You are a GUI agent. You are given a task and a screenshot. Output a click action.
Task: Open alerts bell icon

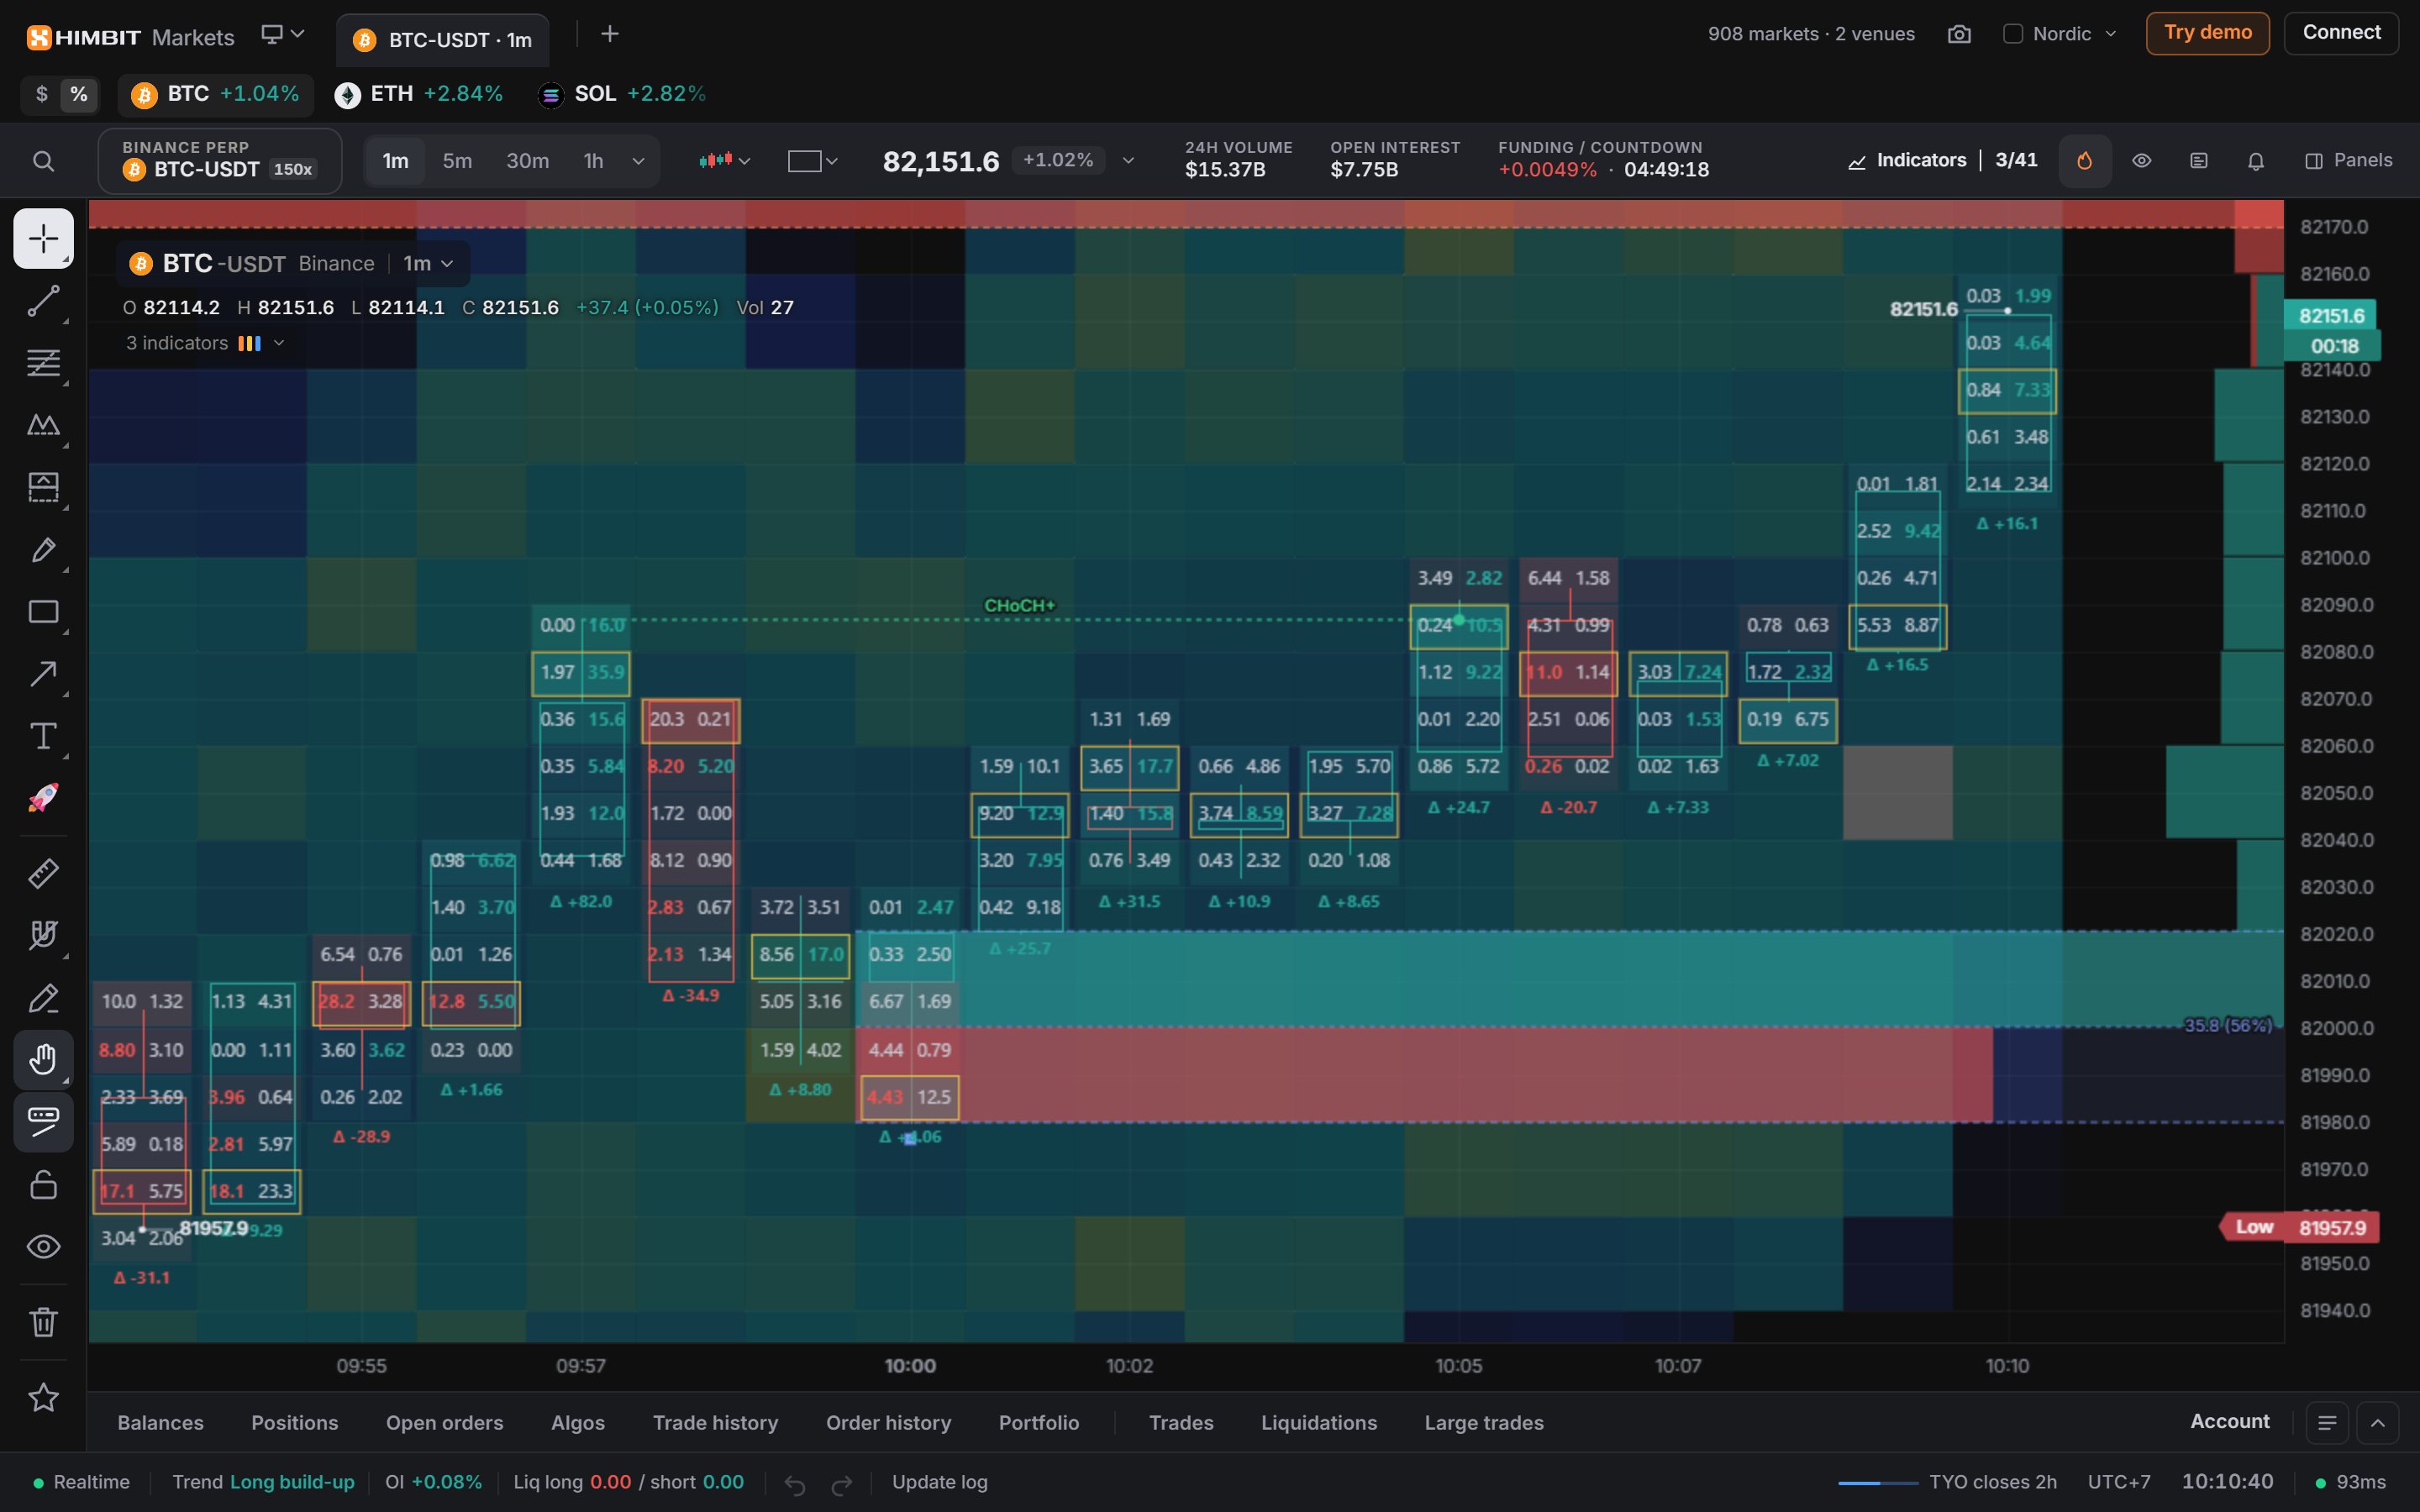pos(2256,161)
